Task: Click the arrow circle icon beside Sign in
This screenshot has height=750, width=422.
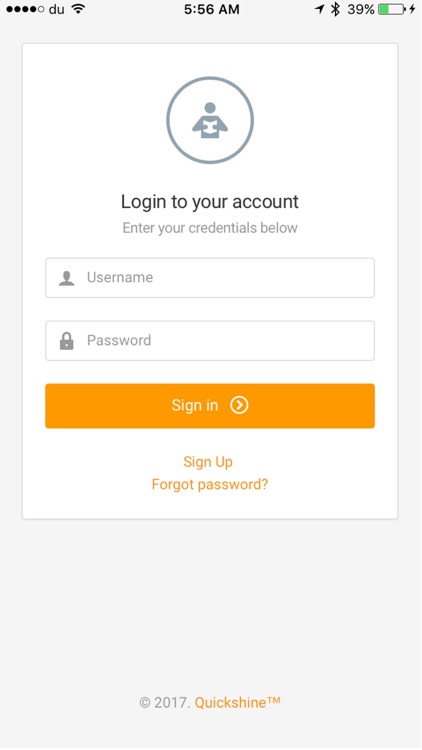Action: tap(239, 405)
